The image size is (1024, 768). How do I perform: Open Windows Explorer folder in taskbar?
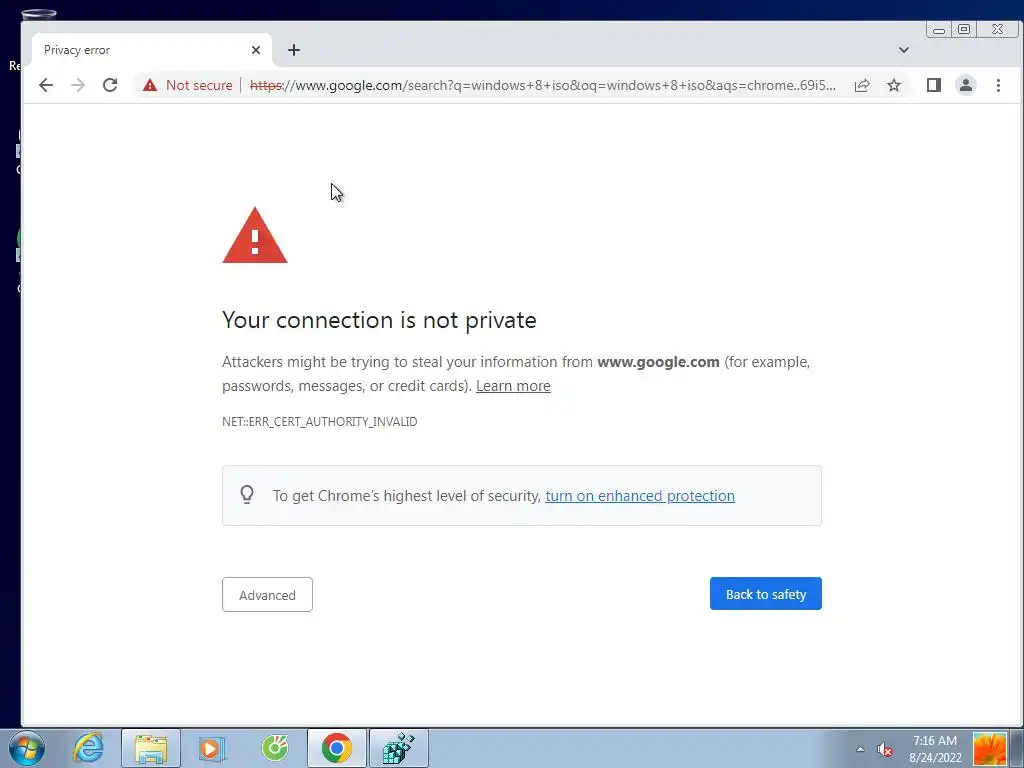click(151, 748)
